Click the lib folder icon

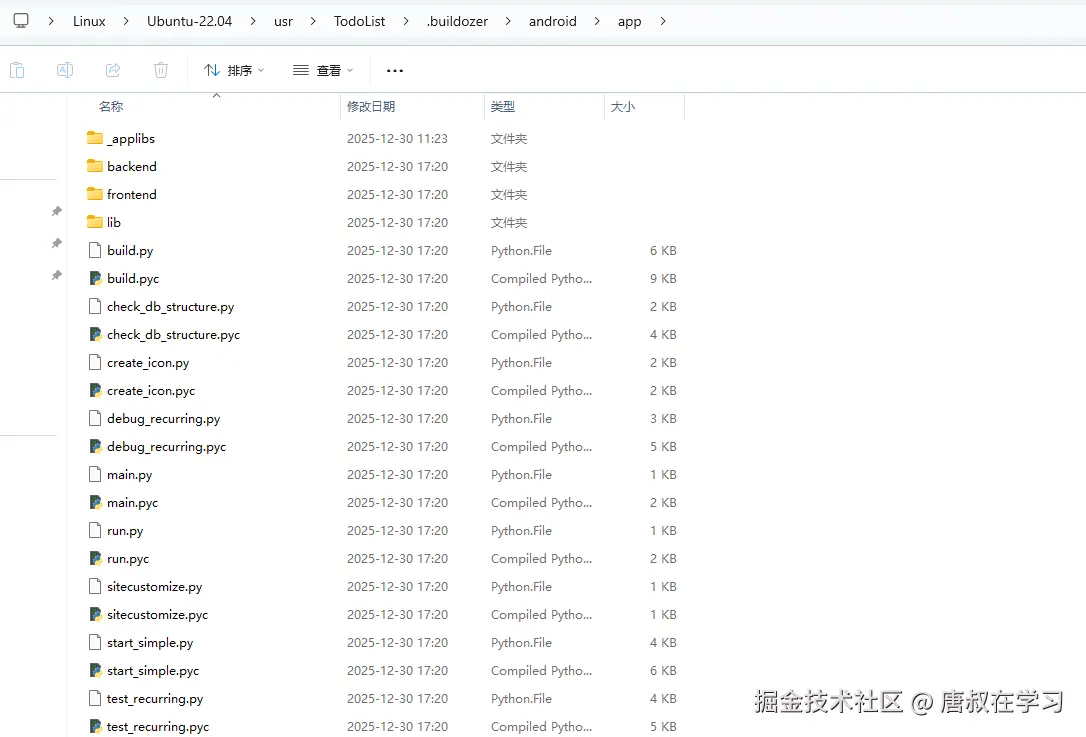point(95,222)
